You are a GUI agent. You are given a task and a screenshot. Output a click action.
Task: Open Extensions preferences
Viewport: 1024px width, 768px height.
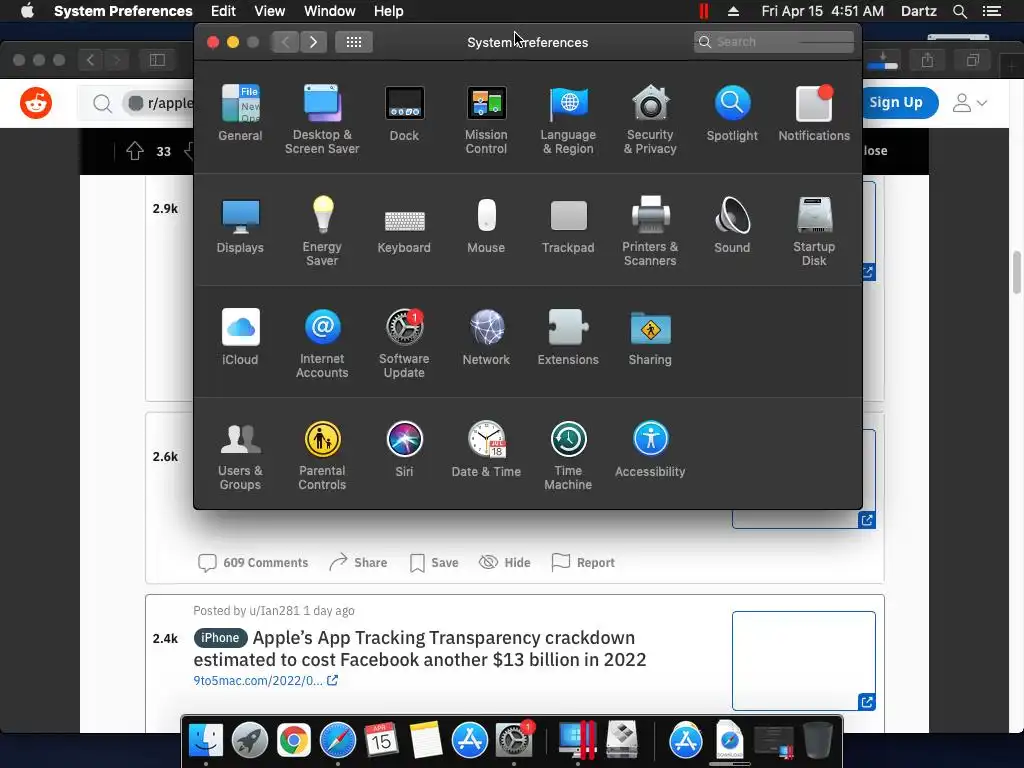tap(568, 337)
